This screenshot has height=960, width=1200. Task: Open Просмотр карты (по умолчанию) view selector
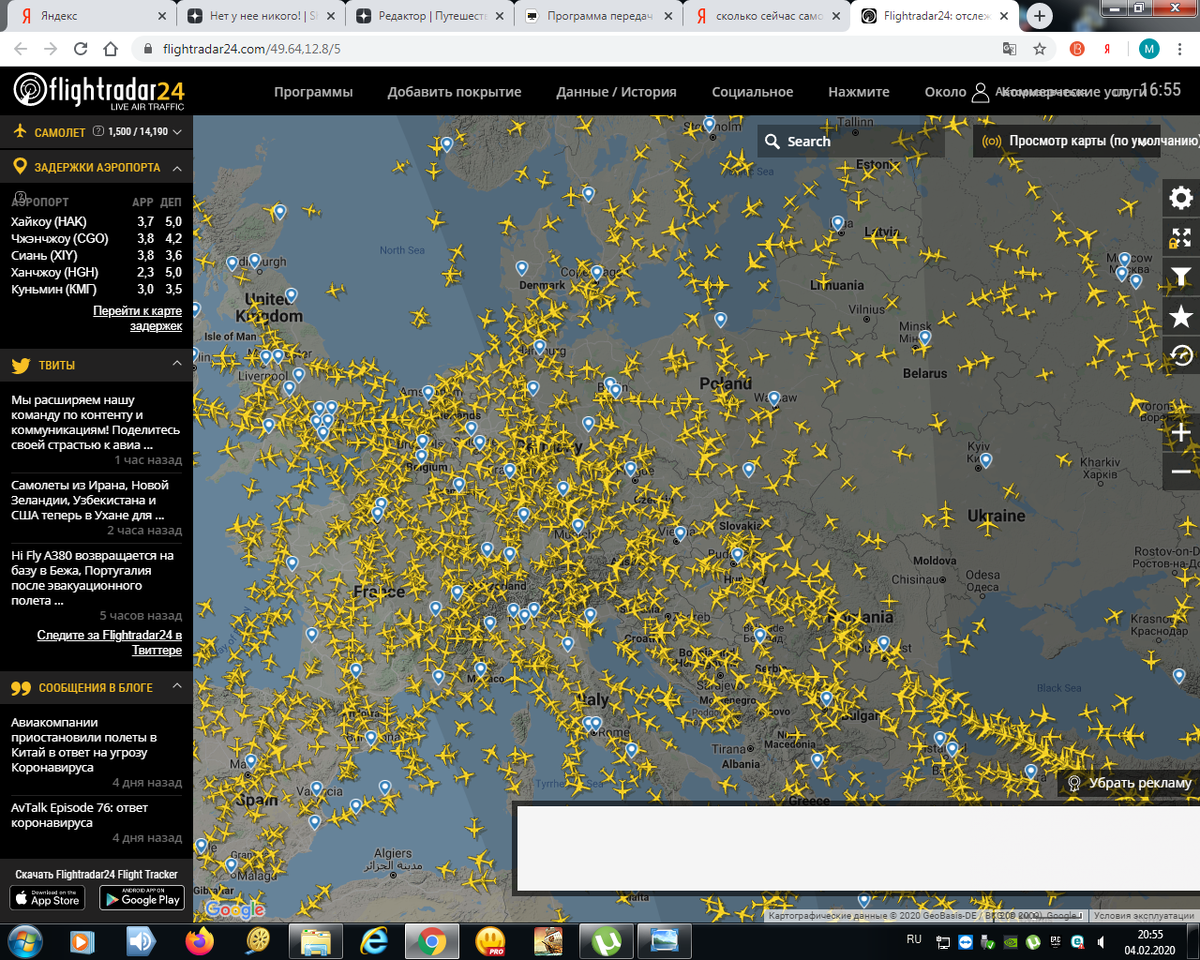coord(1087,141)
